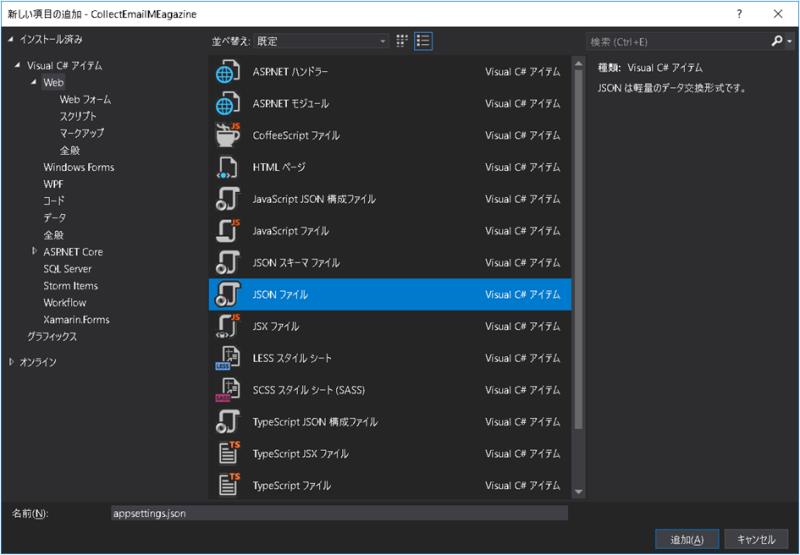The image size is (800, 555).
Task: Click the キャンセル button
Action: click(x=756, y=540)
